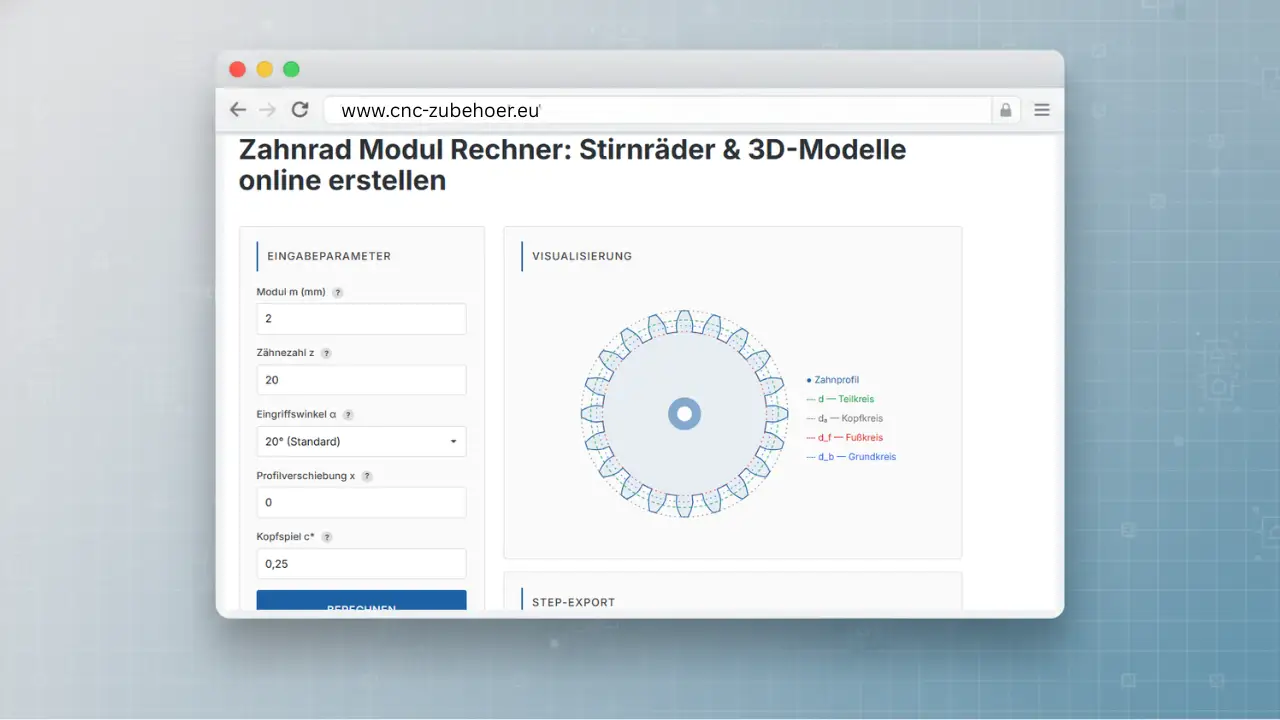Screen dimensions: 1280x720
Task: Click the padlock icon in the address bar
Action: pyautogui.click(x=1006, y=110)
